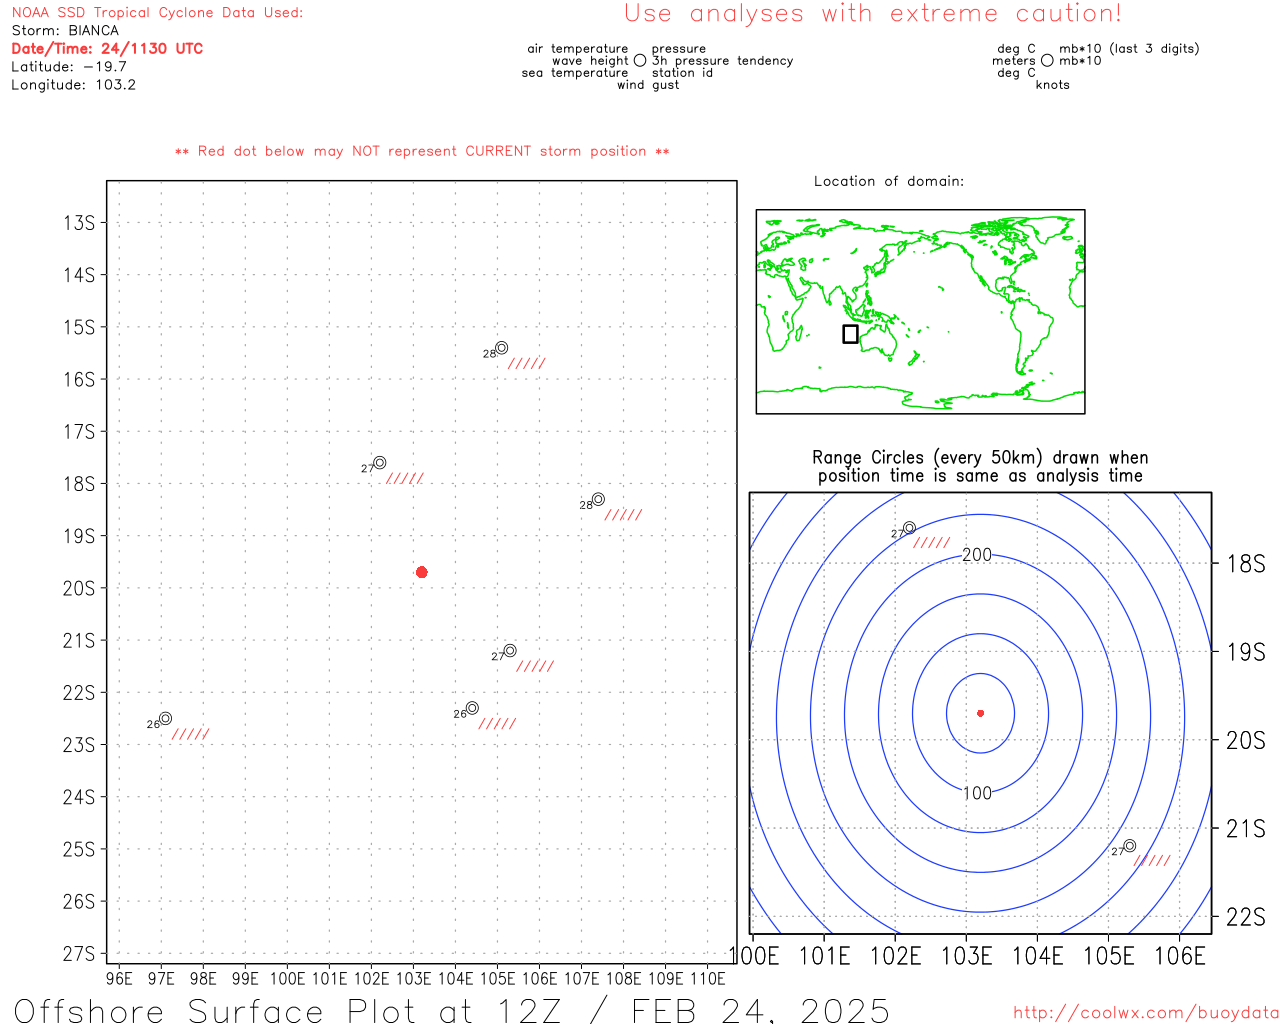The width and height of the screenshot is (1280, 1024).
Task: Click the '106E' label on range circles map
Action: (x=1180, y=956)
